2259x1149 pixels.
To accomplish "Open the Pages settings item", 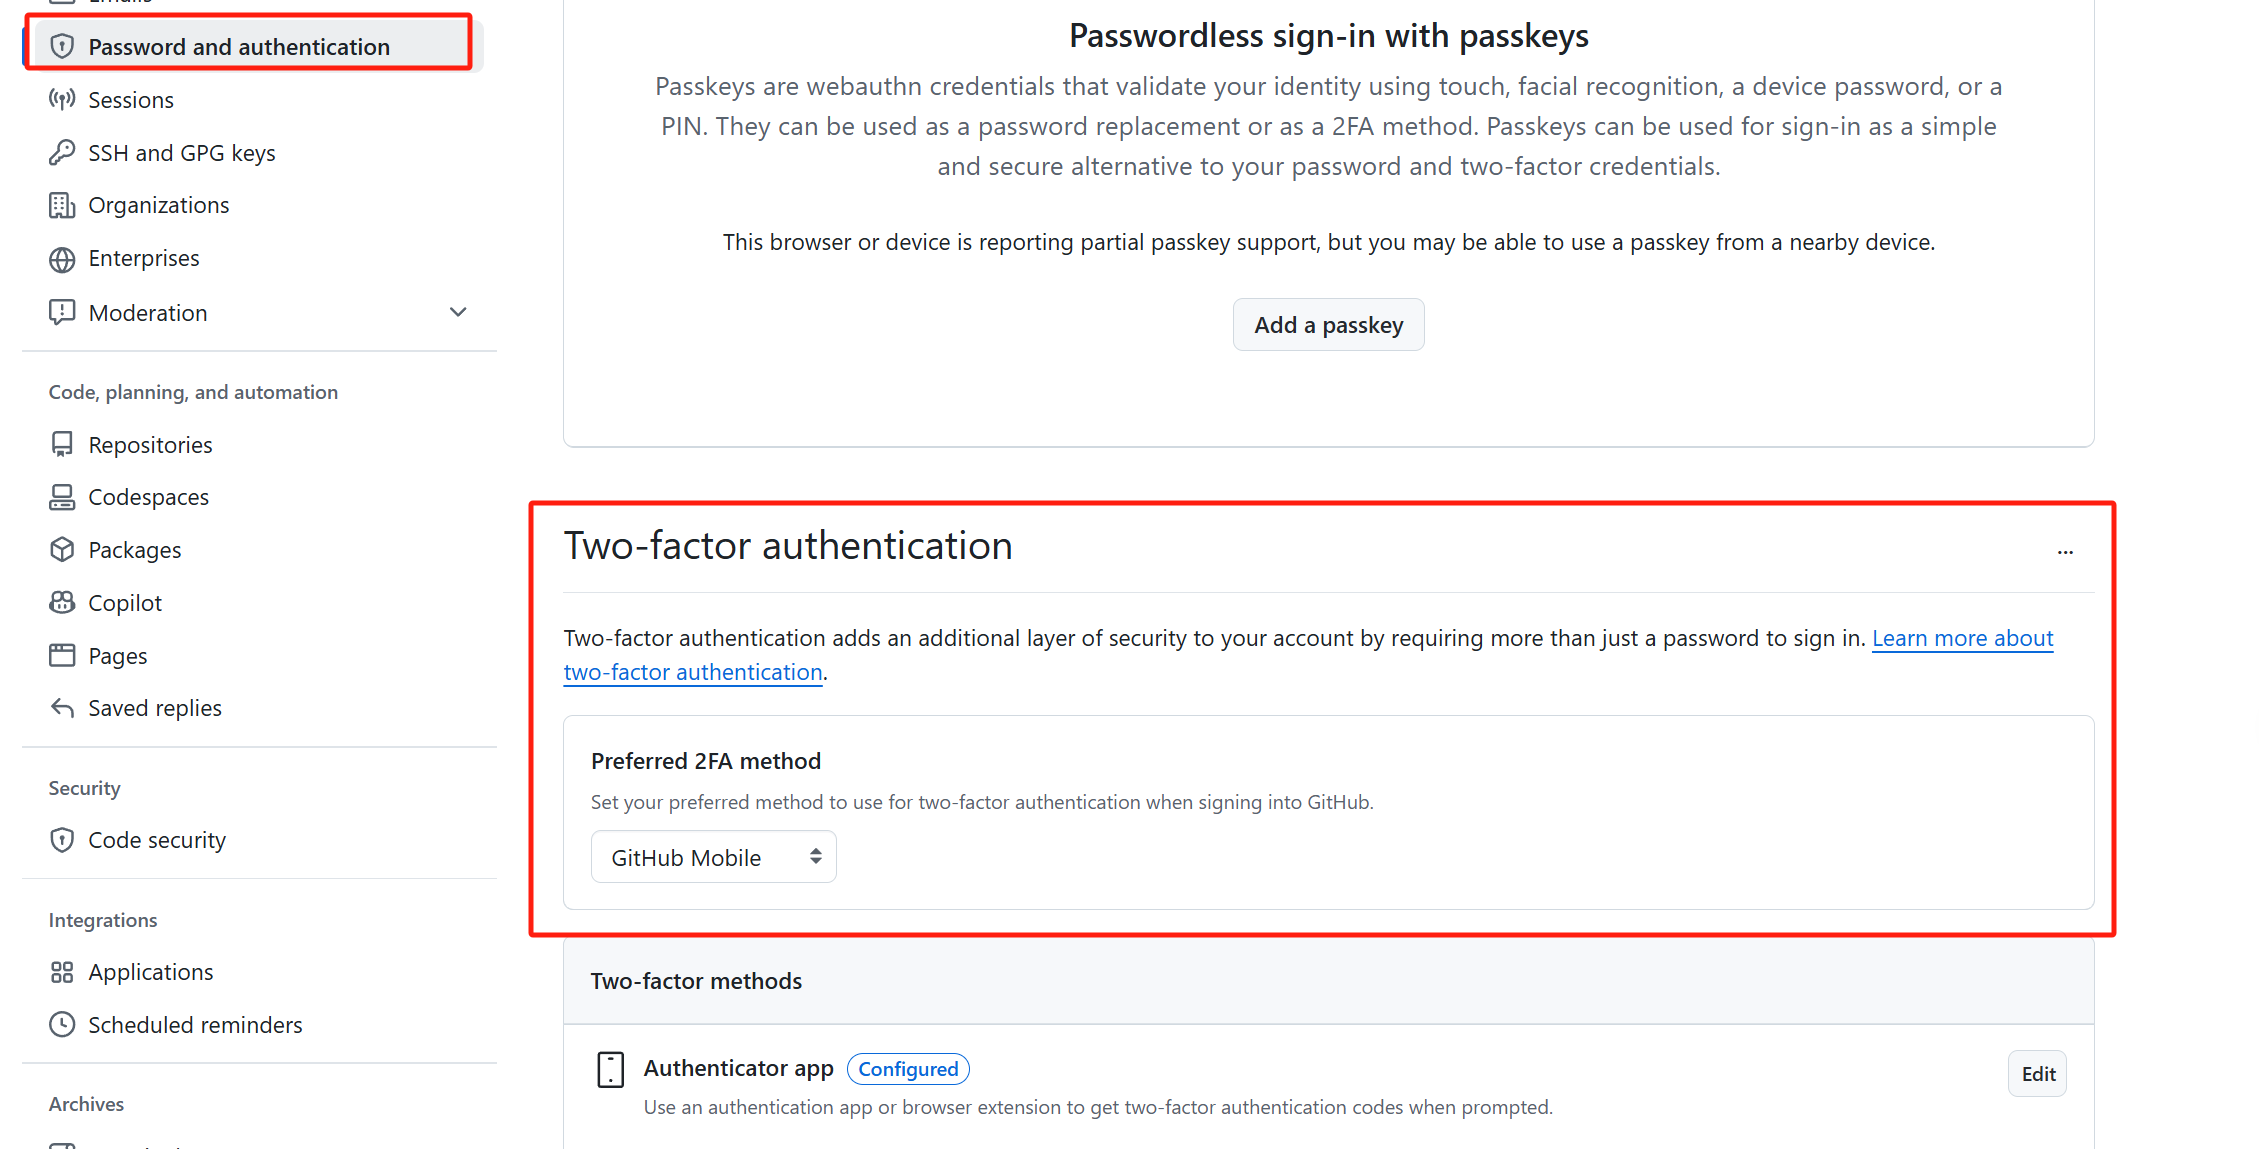I will pyautogui.click(x=117, y=656).
